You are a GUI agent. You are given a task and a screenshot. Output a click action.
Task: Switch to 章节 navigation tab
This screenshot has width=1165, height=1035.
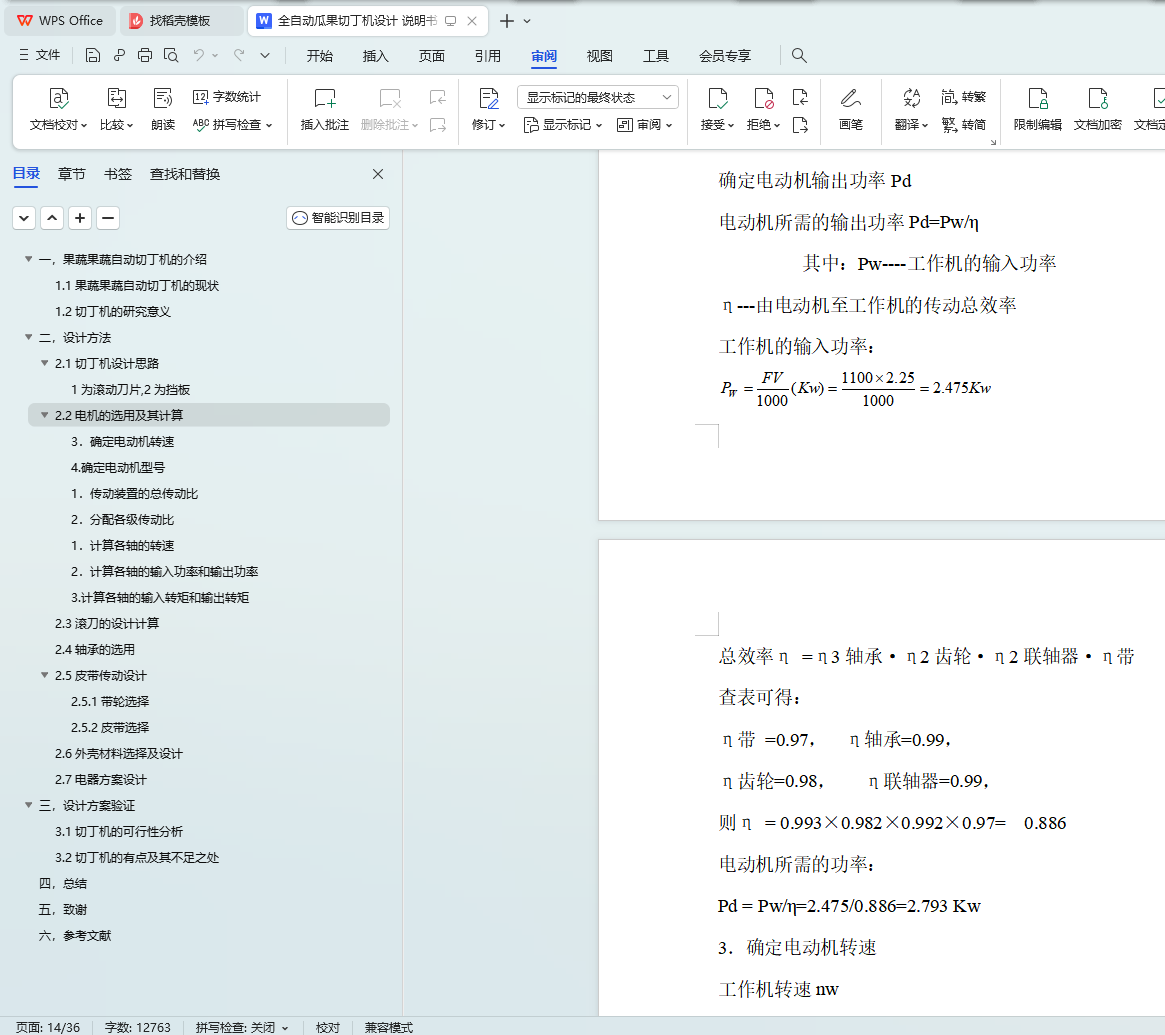[x=71, y=174]
